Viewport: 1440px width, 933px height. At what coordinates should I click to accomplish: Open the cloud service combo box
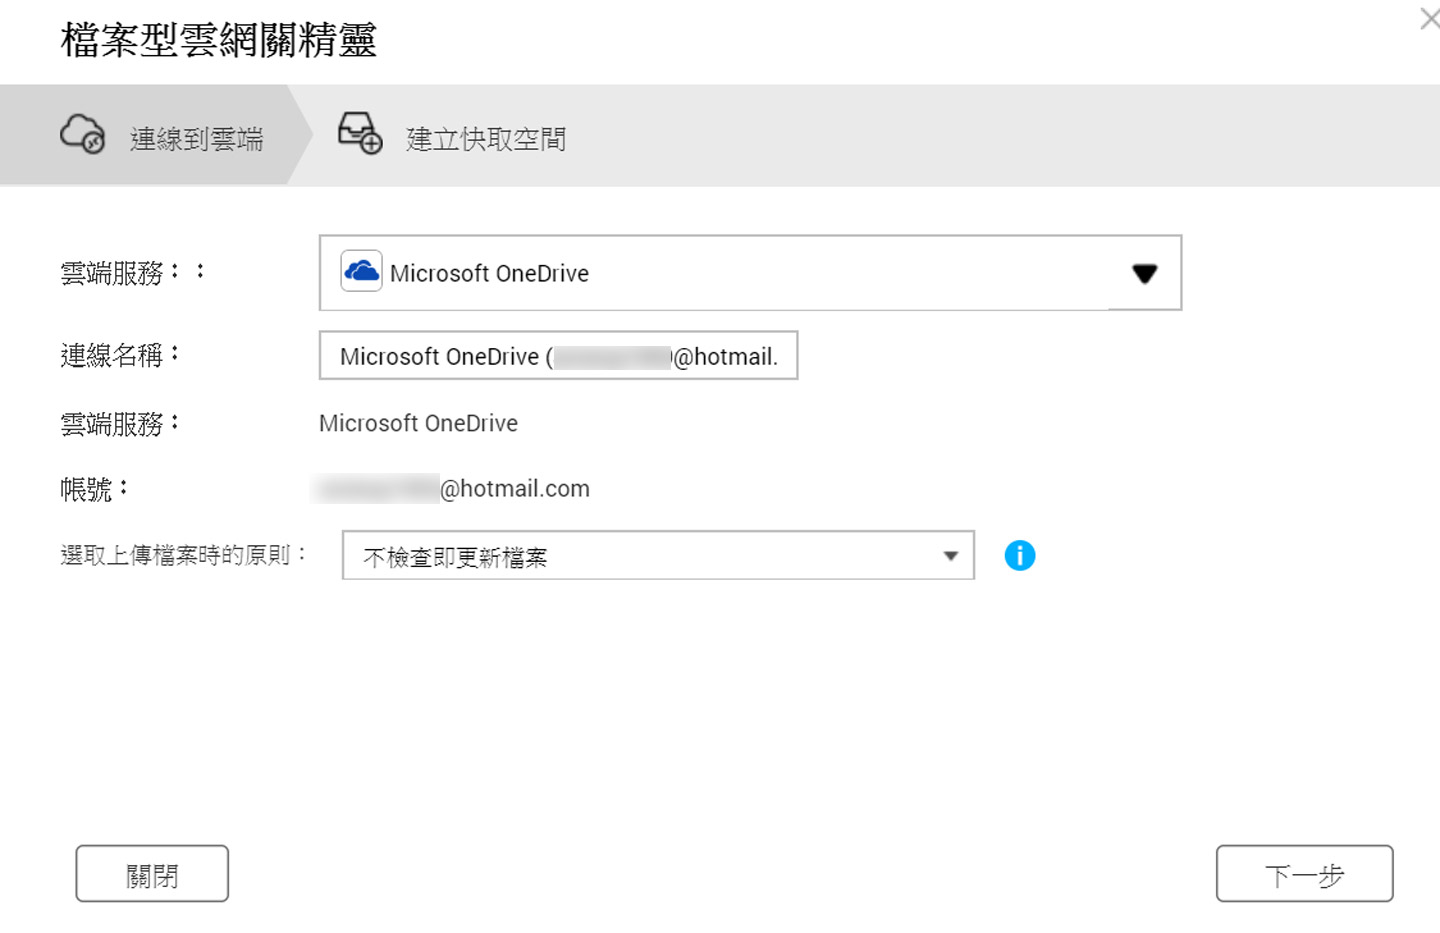tap(750, 273)
